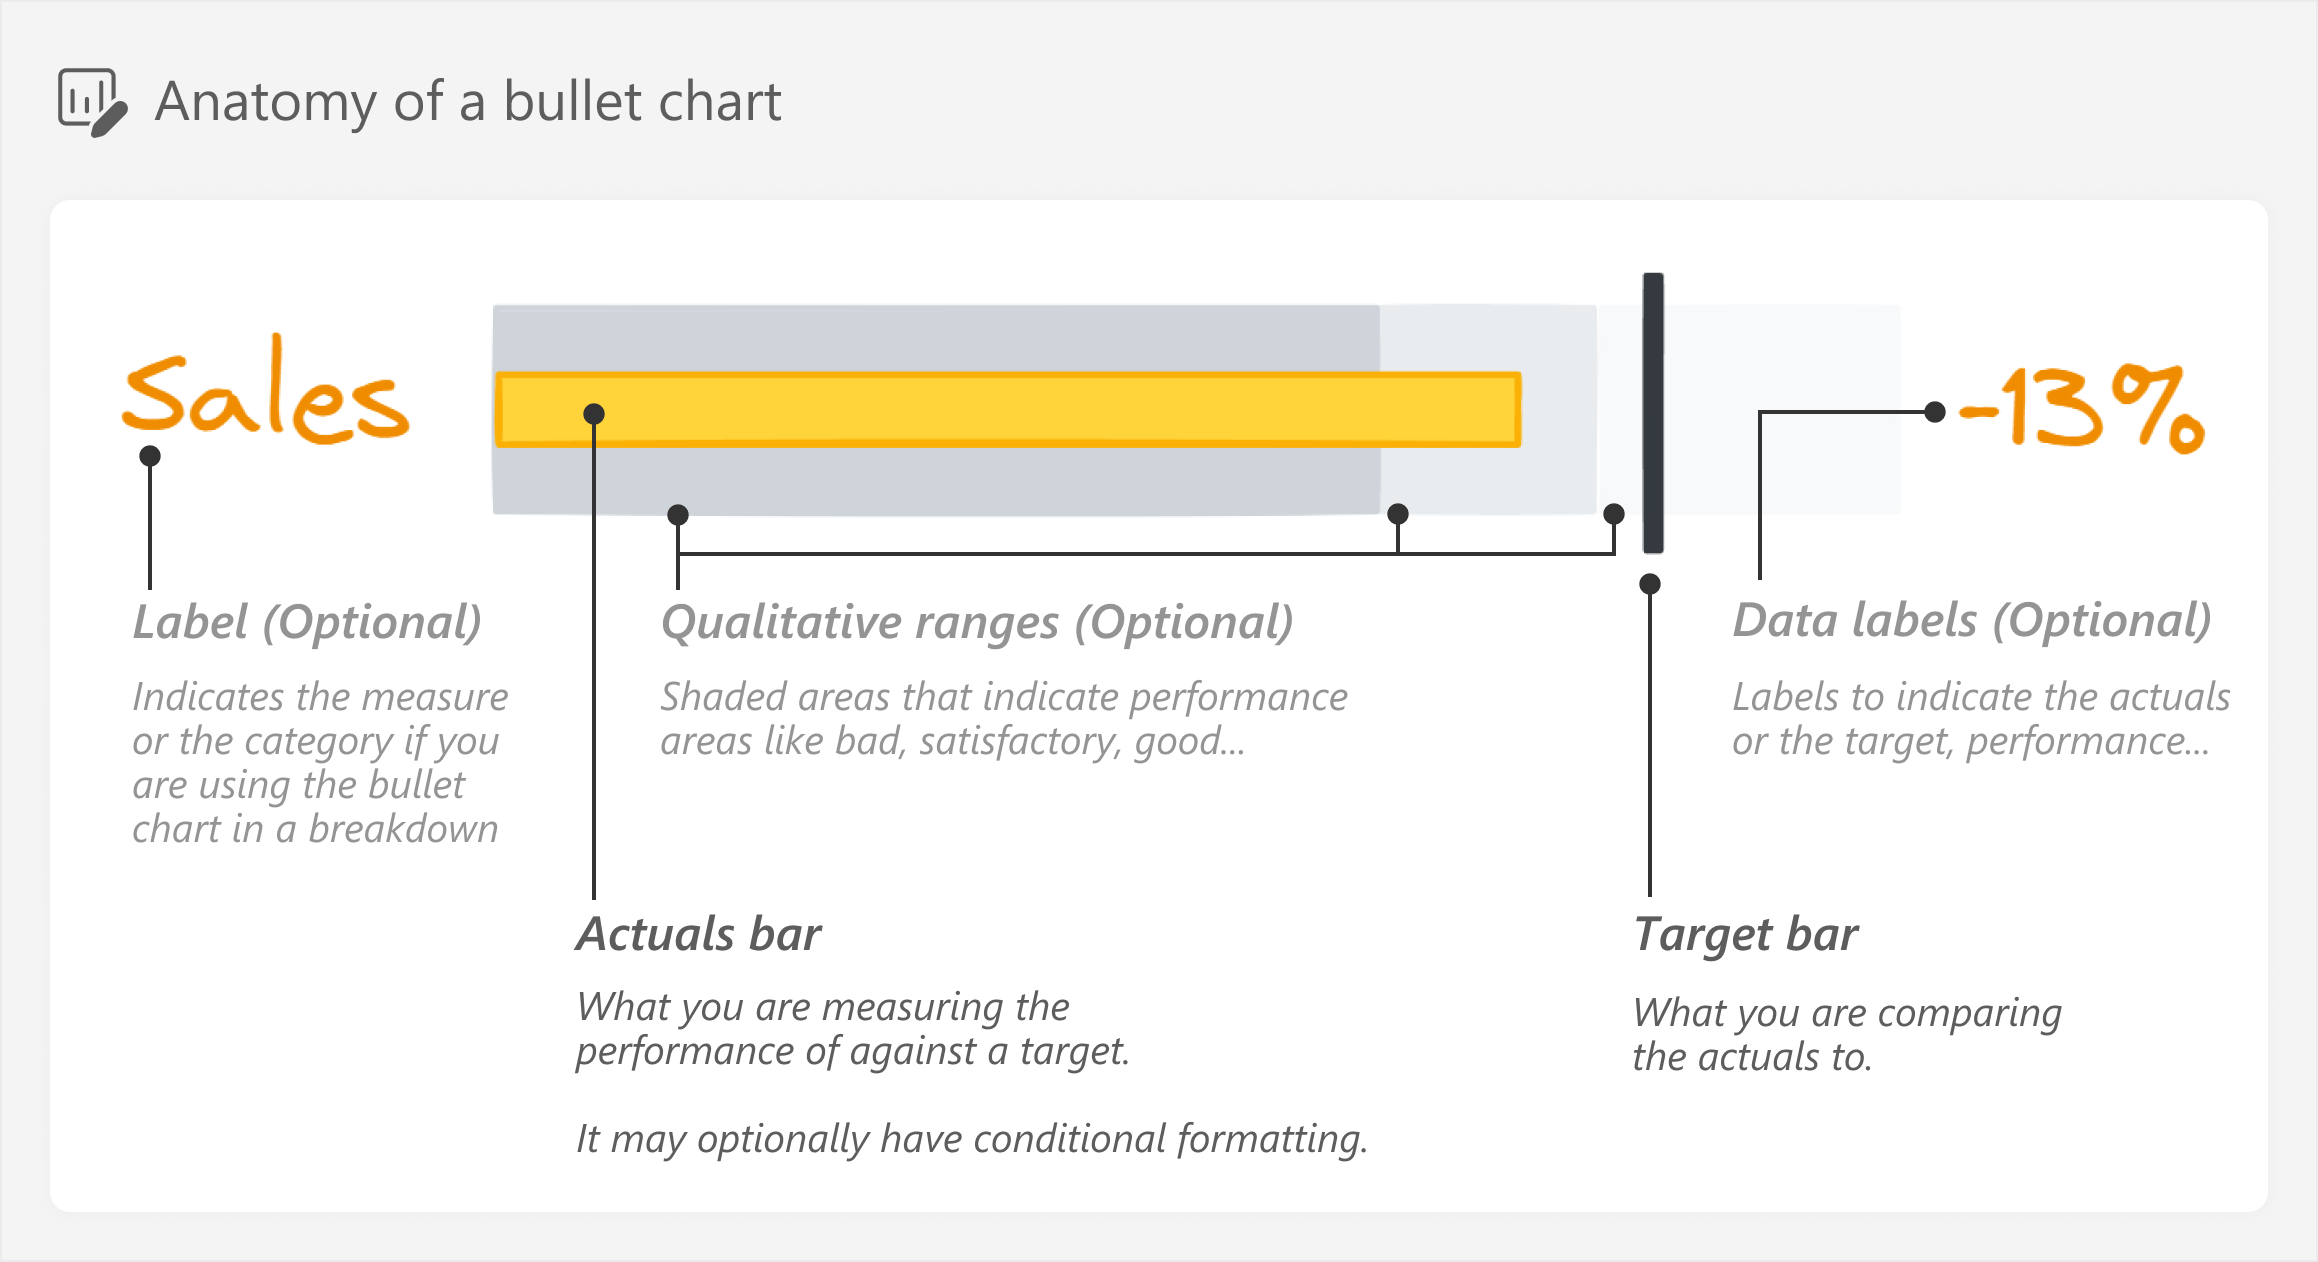Click the dark vertical target bar
The width and height of the screenshot is (2318, 1262).
[x=1653, y=413]
